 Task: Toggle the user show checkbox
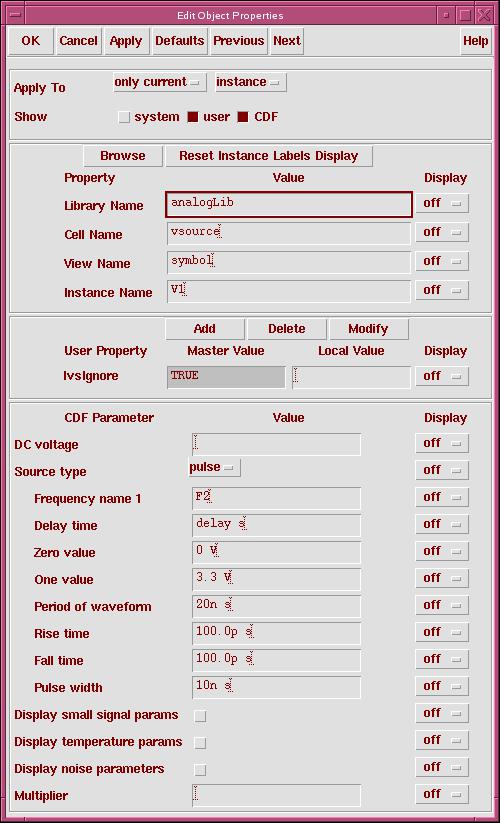coord(193,117)
